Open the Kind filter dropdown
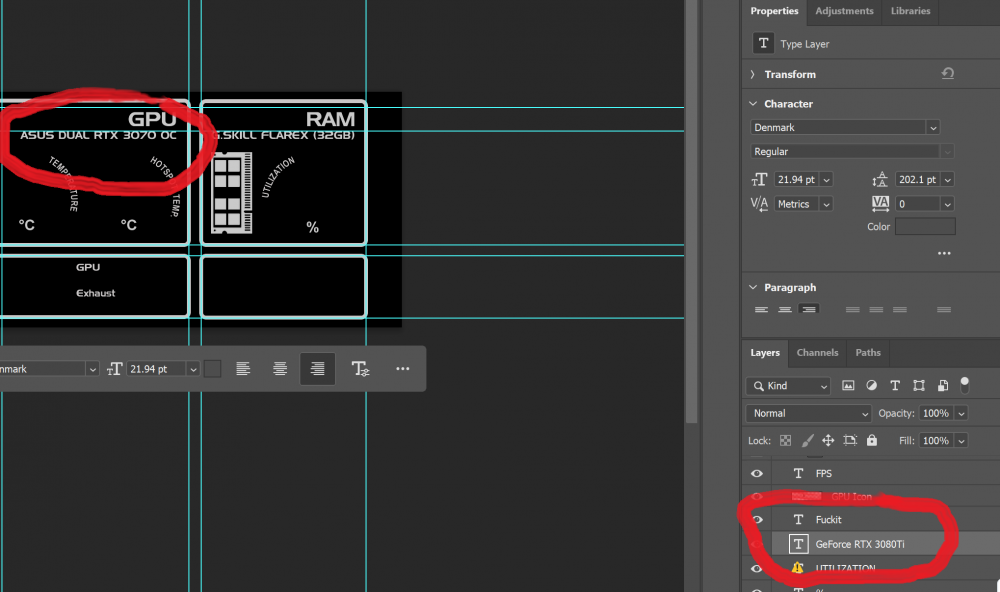Screen dimensions: 1000x592 pyautogui.click(x=788, y=386)
